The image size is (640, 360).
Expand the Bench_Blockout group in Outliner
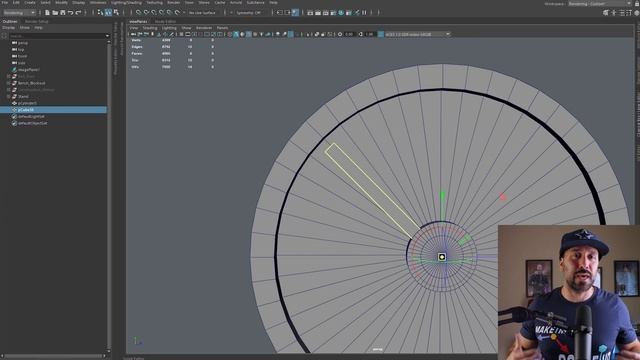(x=9, y=83)
